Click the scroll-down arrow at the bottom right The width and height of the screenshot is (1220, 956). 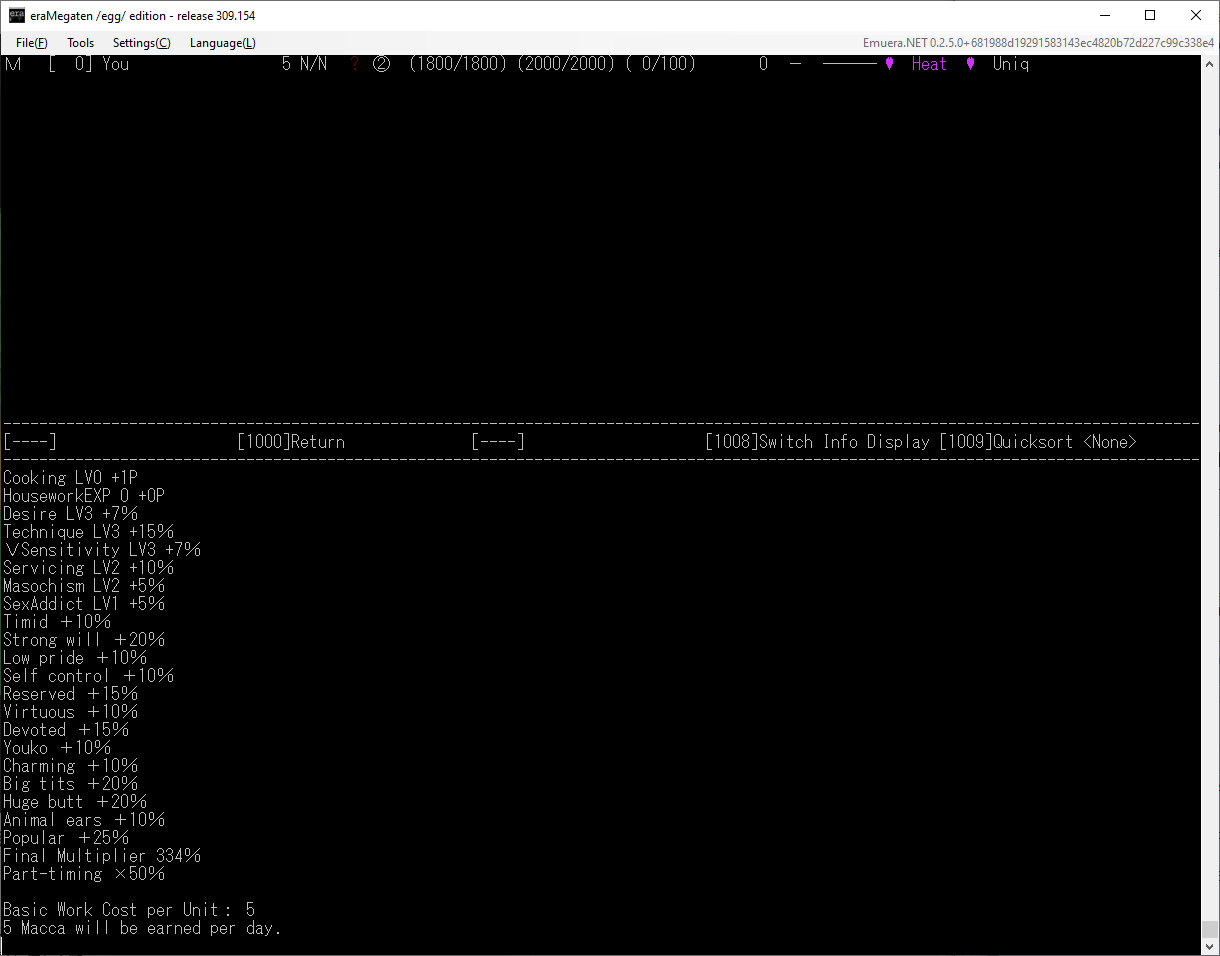[1210, 947]
